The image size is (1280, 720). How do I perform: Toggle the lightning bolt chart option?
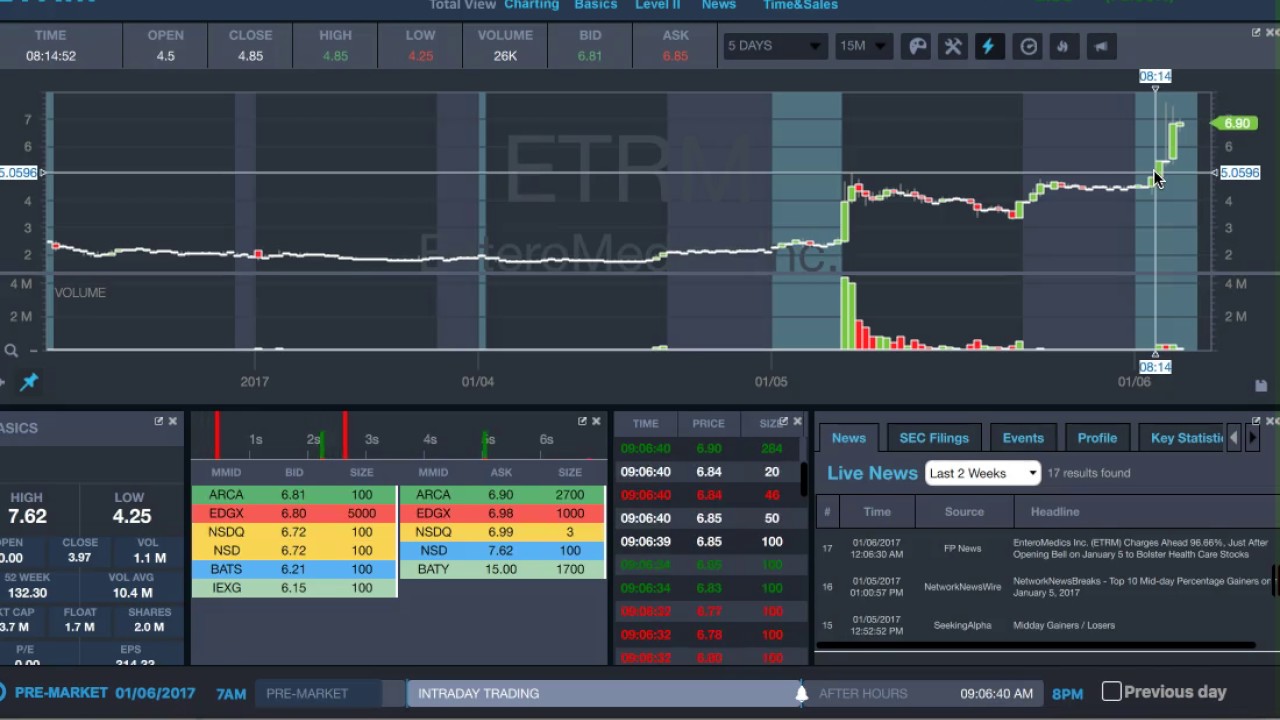pos(988,46)
